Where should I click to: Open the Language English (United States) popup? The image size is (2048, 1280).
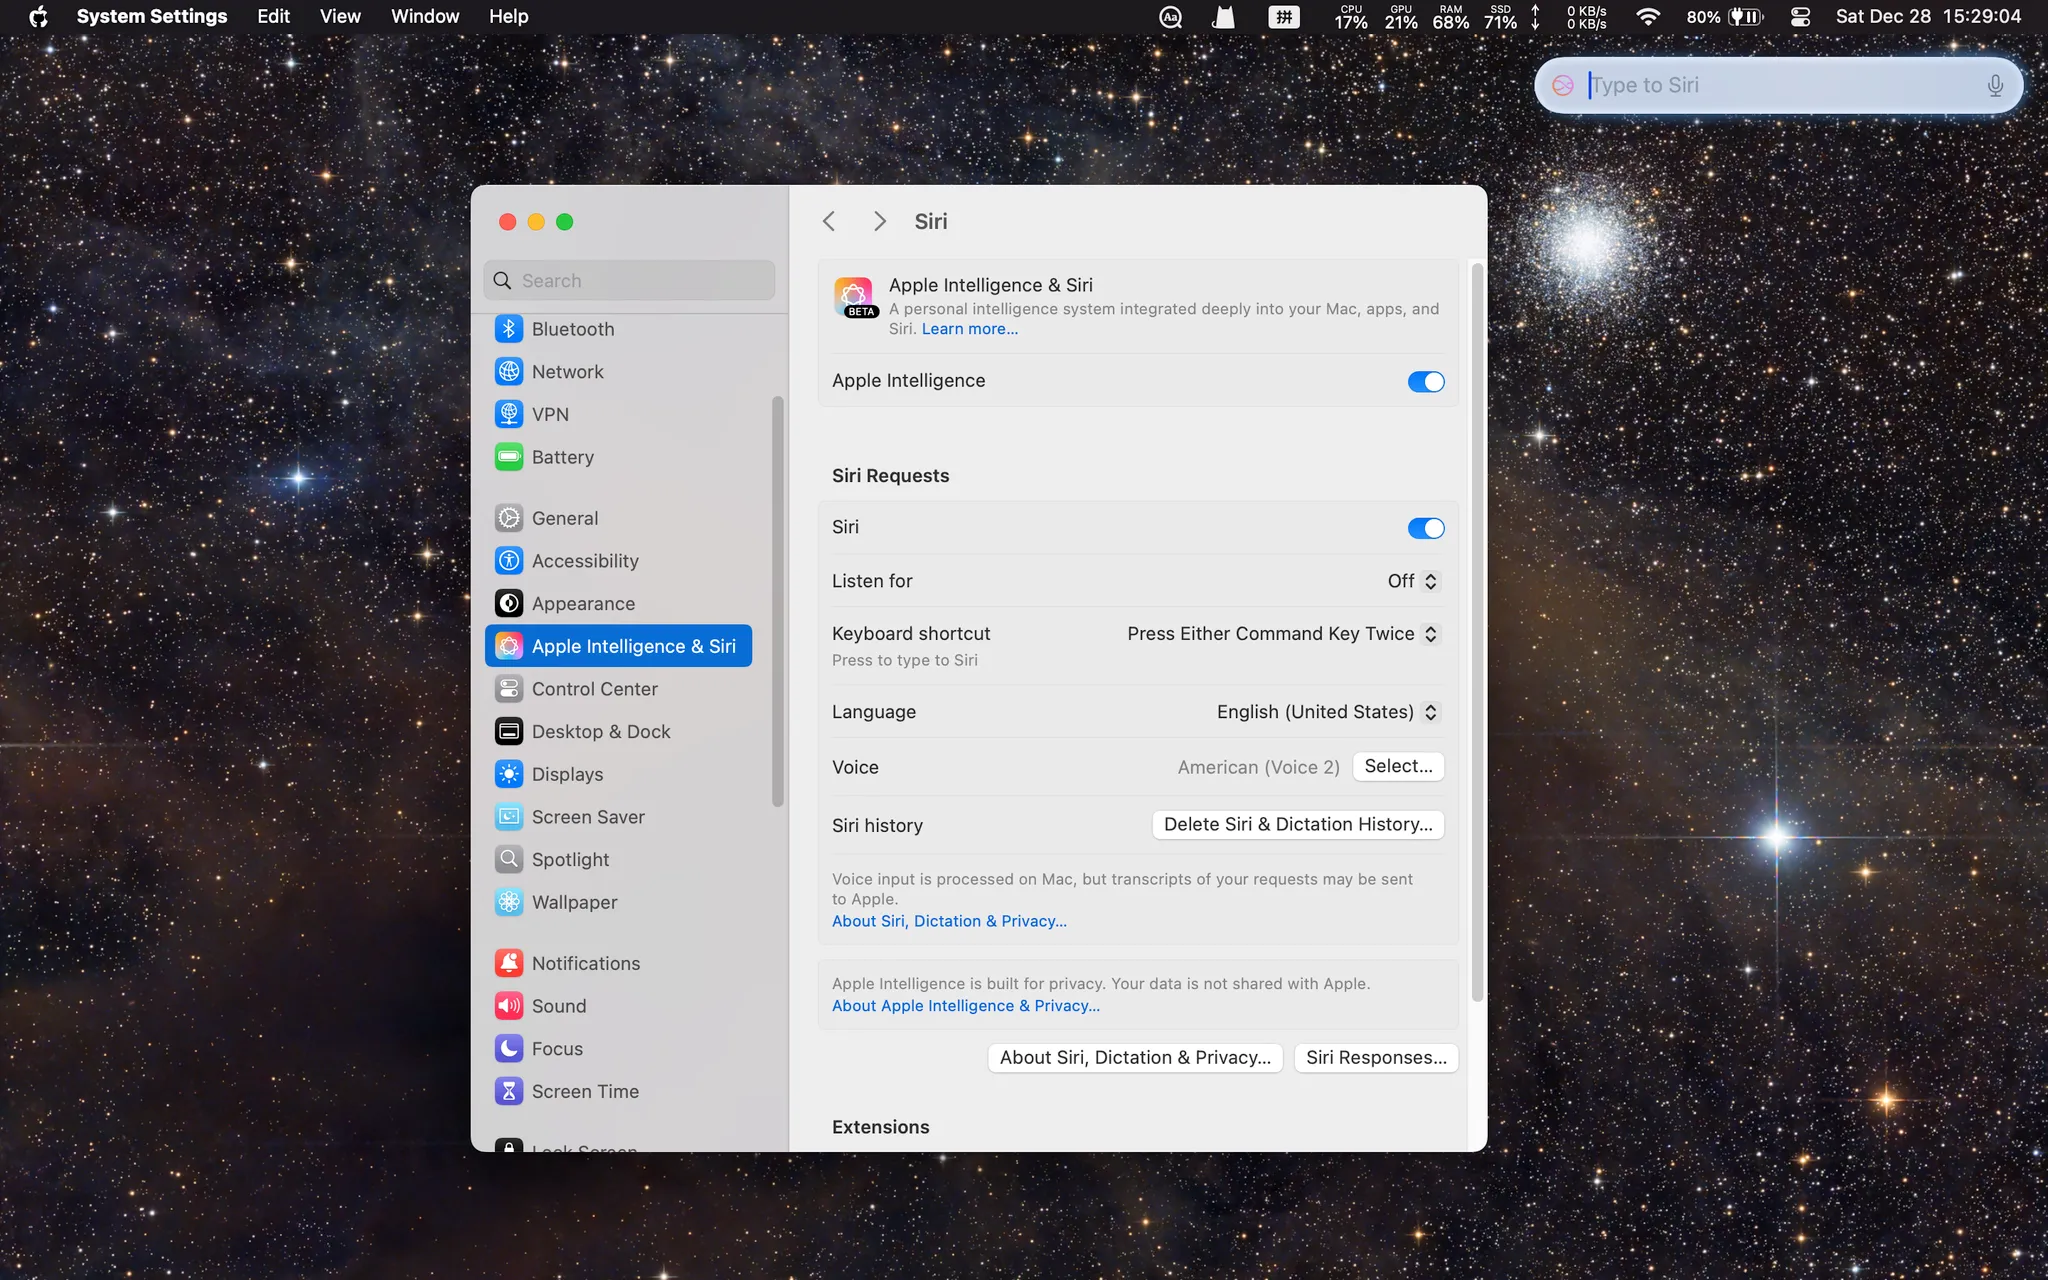coord(1327,712)
